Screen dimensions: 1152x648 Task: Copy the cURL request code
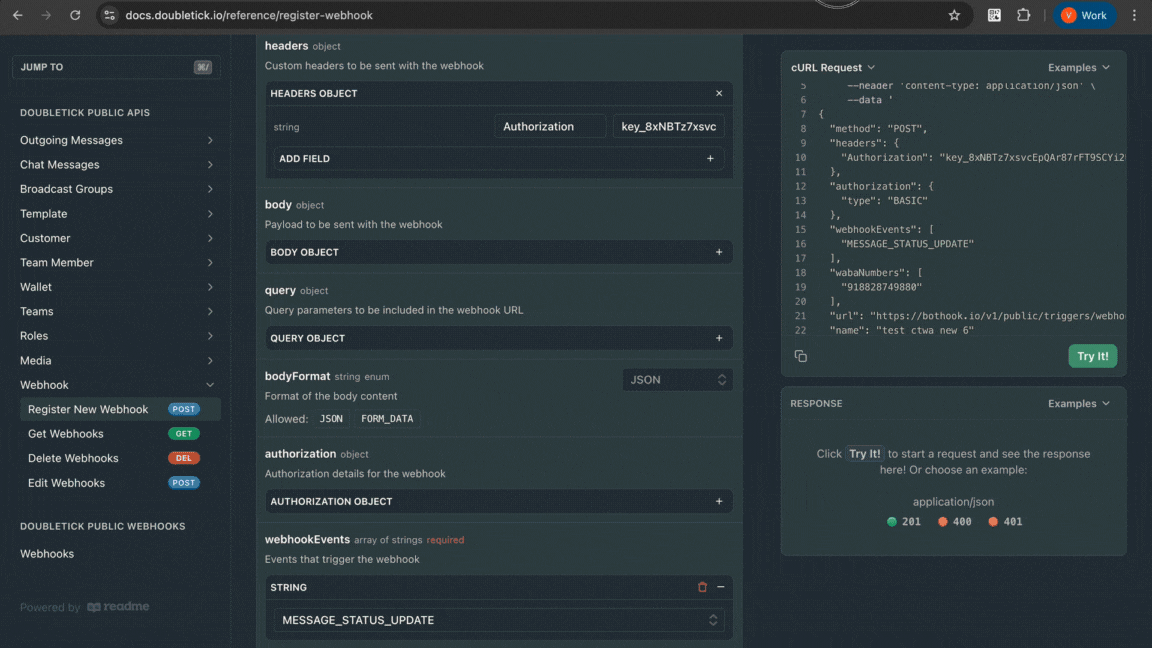pyautogui.click(x=801, y=356)
